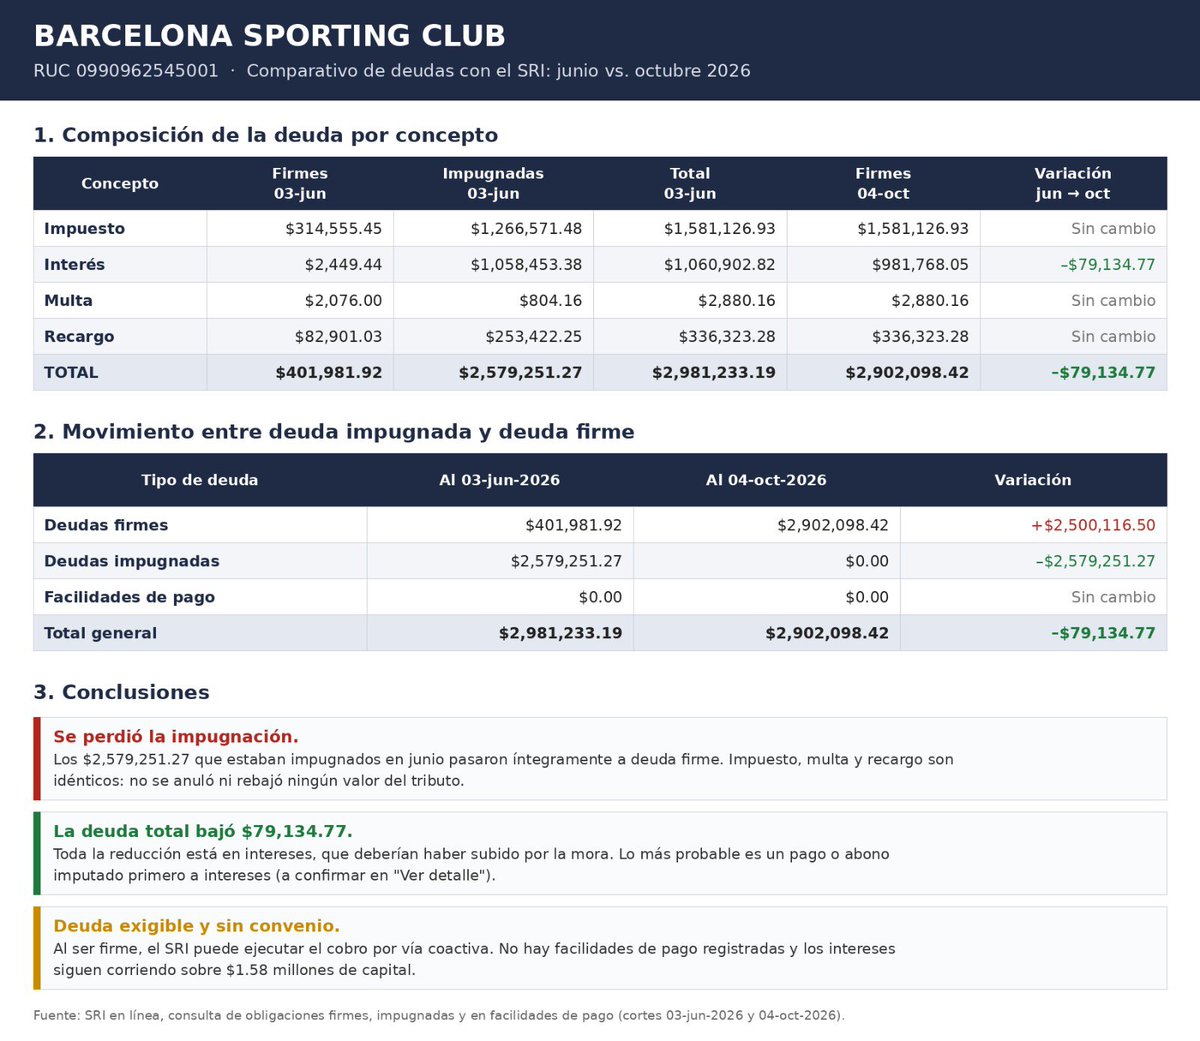Click the Multa impugnadas value $804.16
Image resolution: width=1200 pixels, height=1041 pixels.
point(551,301)
